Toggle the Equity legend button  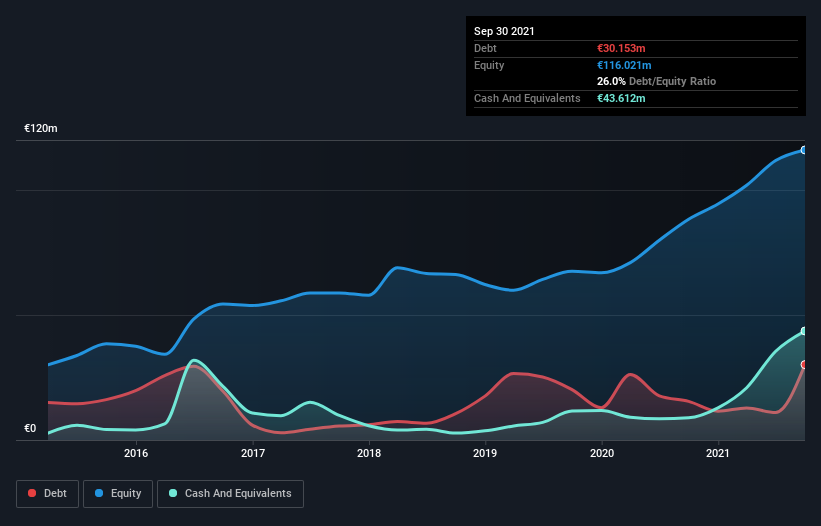point(118,494)
